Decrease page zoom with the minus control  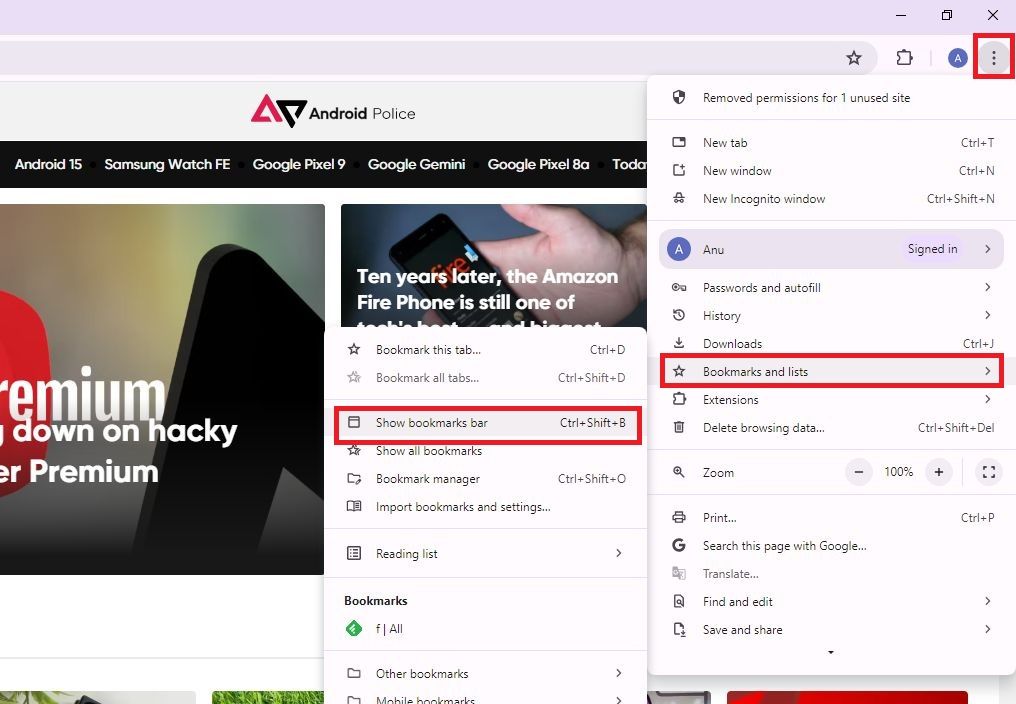[858, 471]
